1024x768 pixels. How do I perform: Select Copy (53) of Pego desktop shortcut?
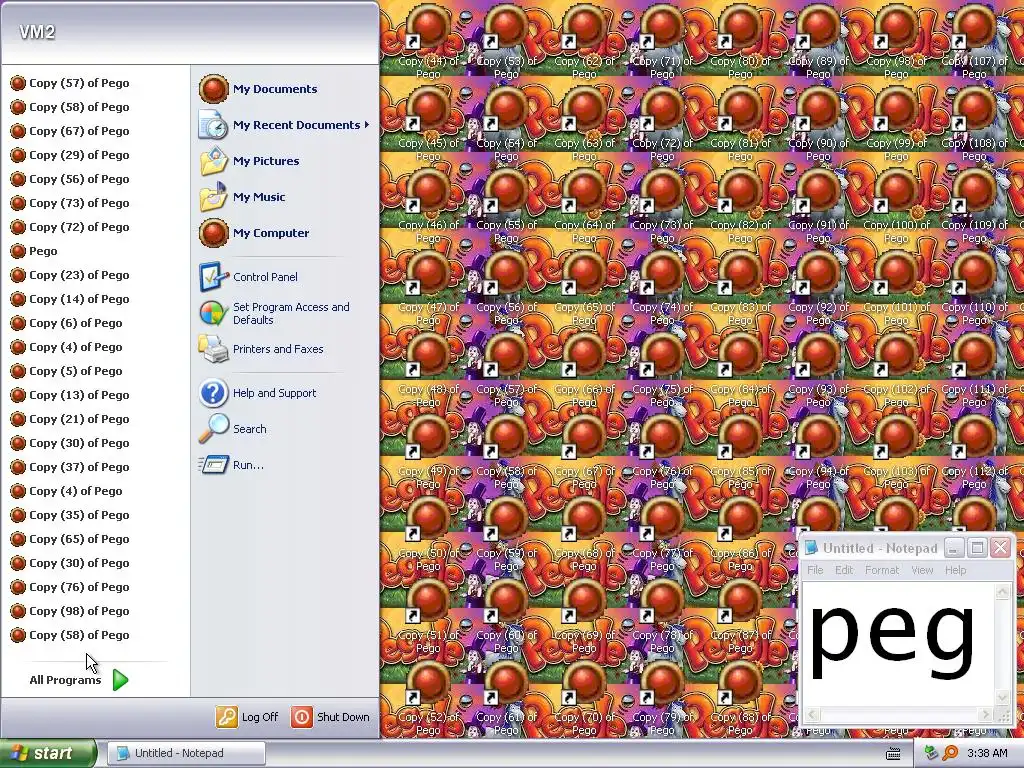[x=506, y=38]
